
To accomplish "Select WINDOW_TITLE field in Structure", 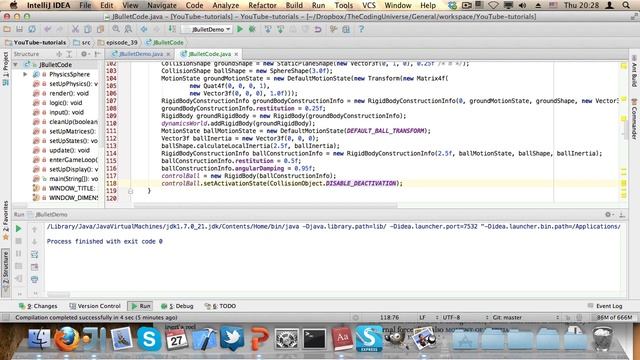I will (65, 188).
